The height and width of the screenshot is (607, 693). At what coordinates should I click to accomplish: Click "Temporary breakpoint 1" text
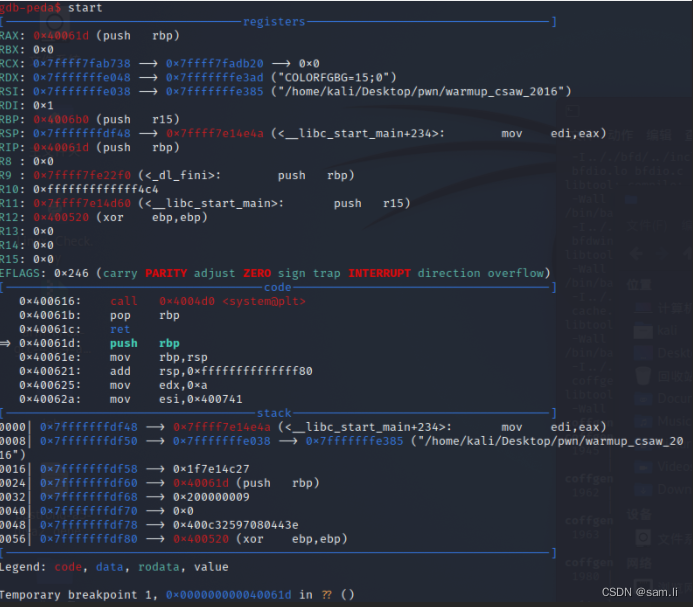pyautogui.click(x=77, y=595)
